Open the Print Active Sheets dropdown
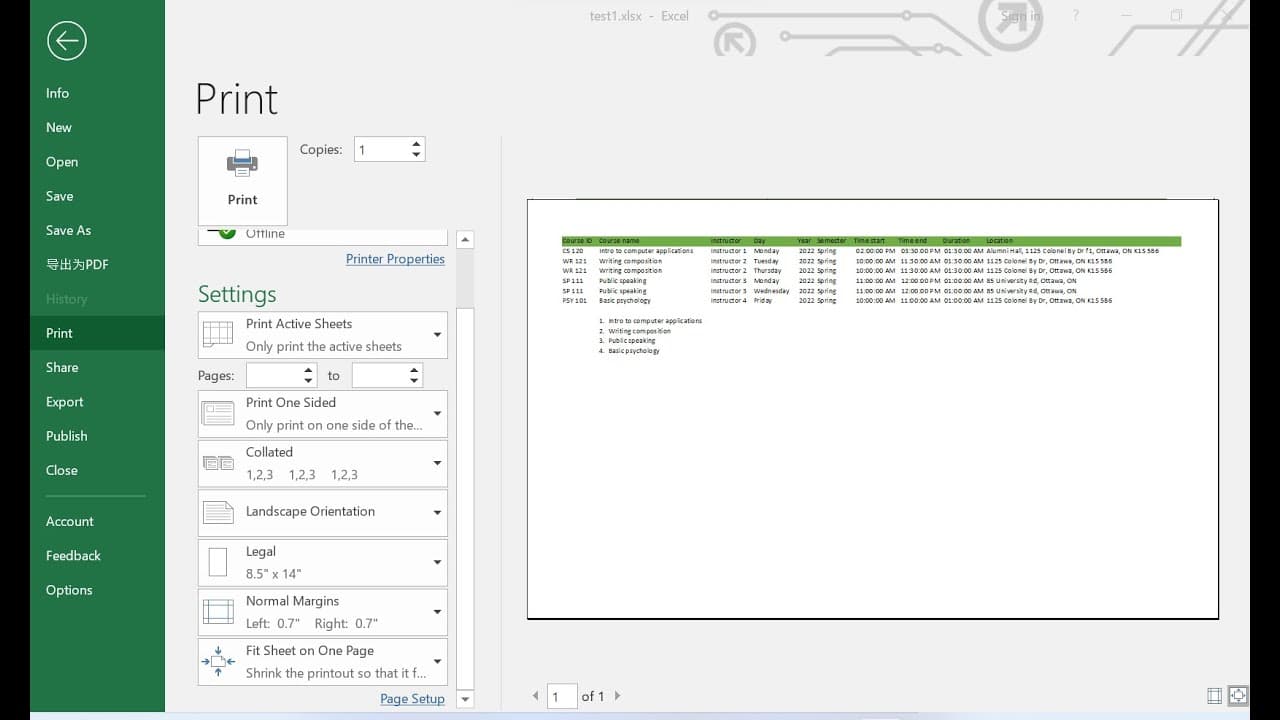The image size is (1280, 720). [323, 335]
